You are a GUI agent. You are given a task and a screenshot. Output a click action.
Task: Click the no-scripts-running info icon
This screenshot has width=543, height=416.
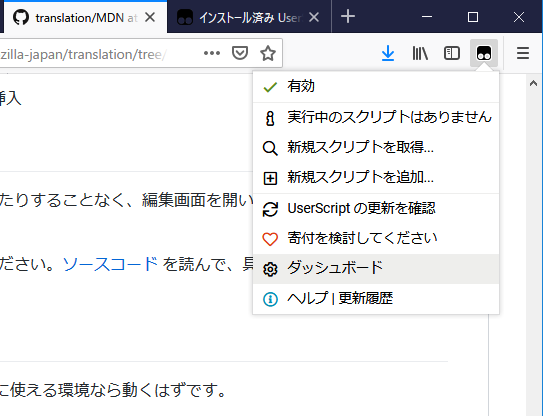click(270, 118)
